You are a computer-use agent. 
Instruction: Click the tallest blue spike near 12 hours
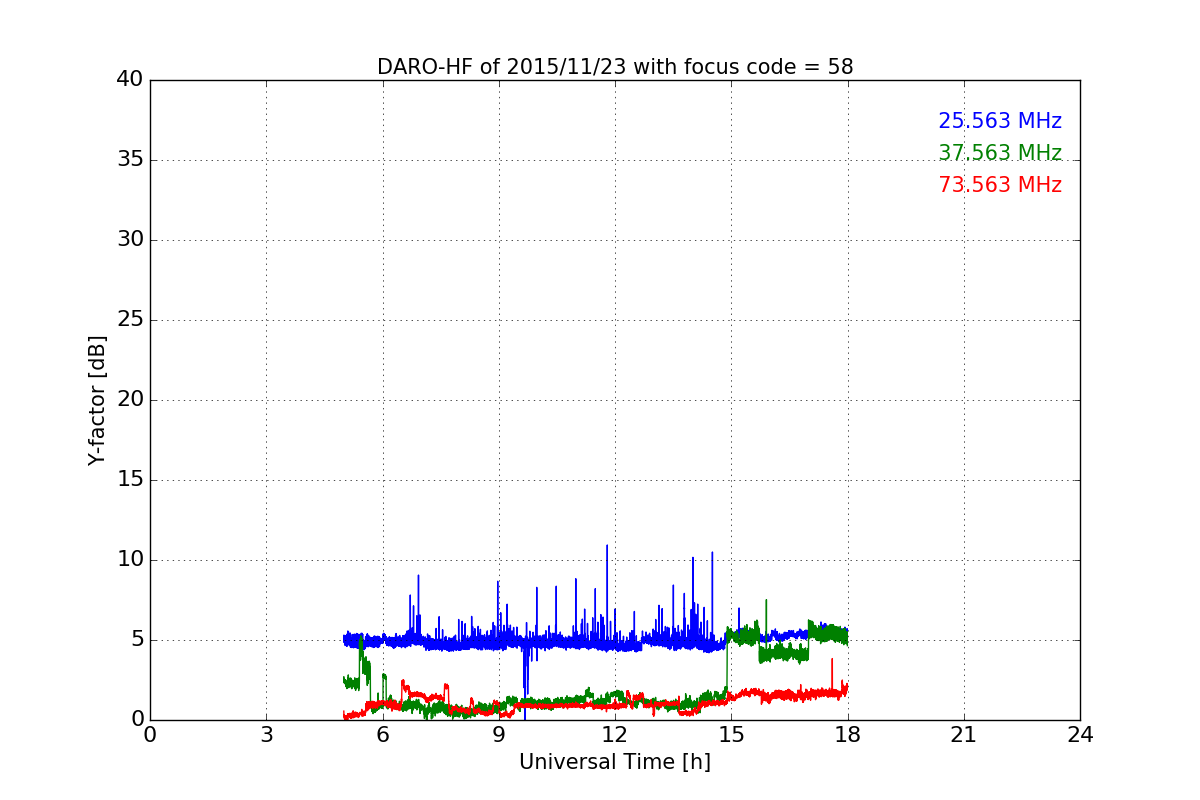[x=607, y=547]
